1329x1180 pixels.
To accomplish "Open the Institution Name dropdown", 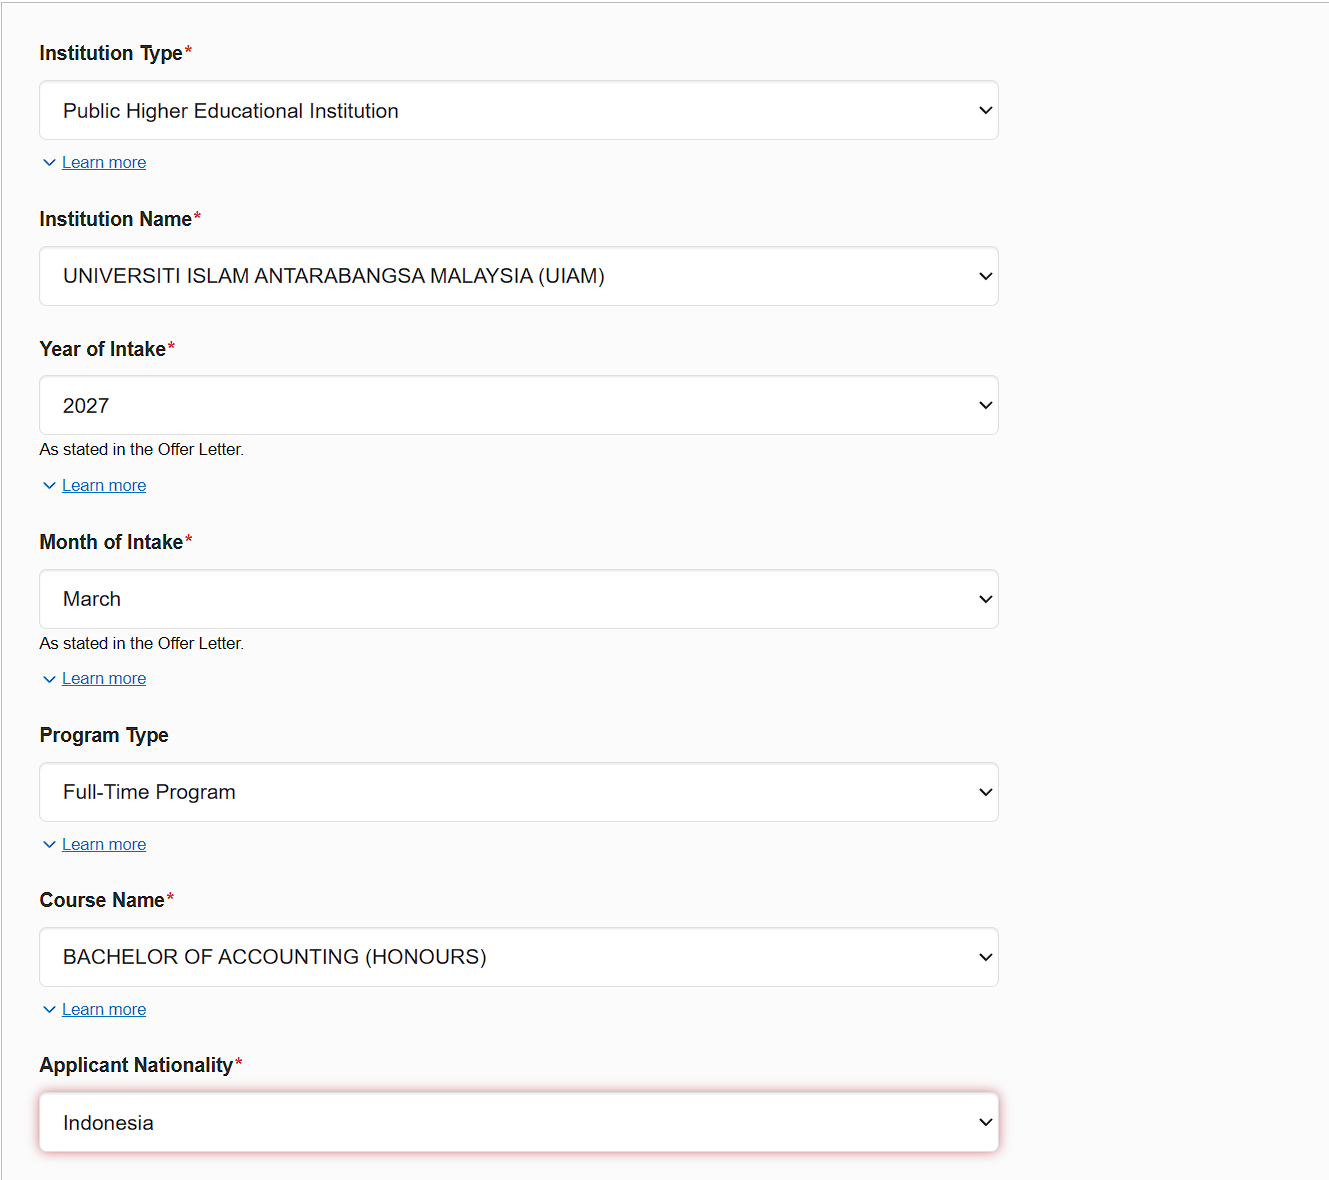I will pyautogui.click(x=519, y=276).
